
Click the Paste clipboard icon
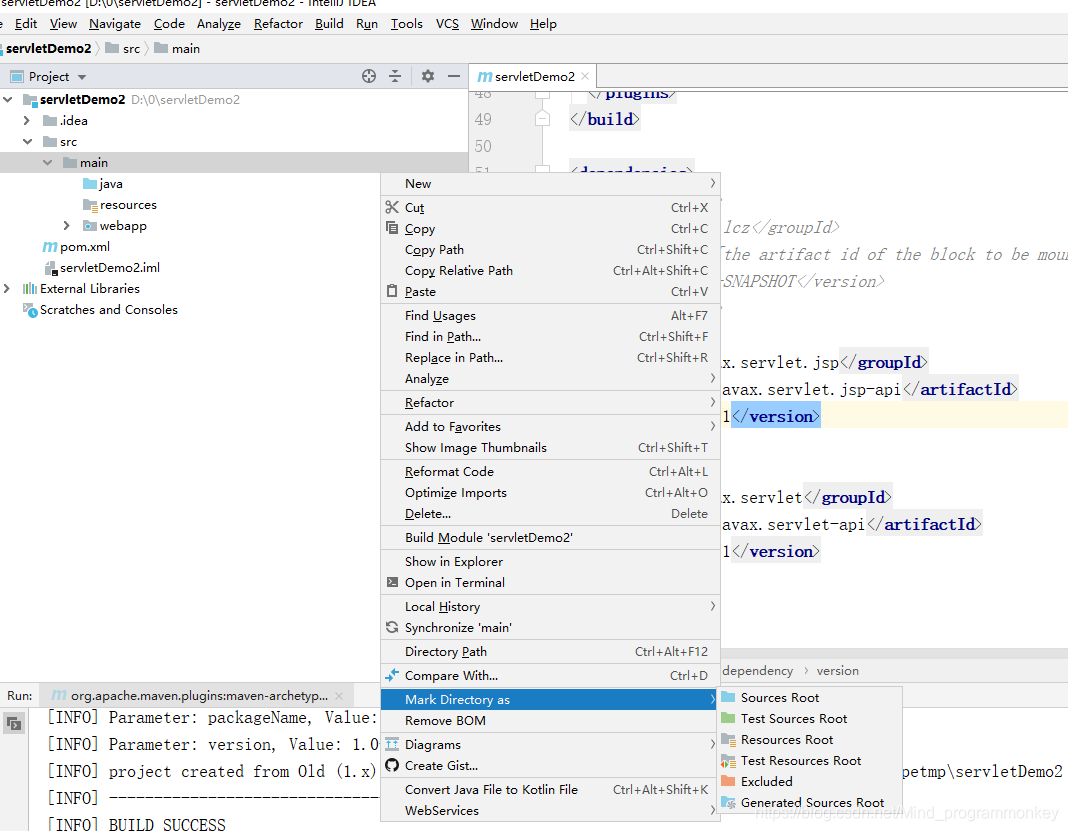pyautogui.click(x=392, y=291)
